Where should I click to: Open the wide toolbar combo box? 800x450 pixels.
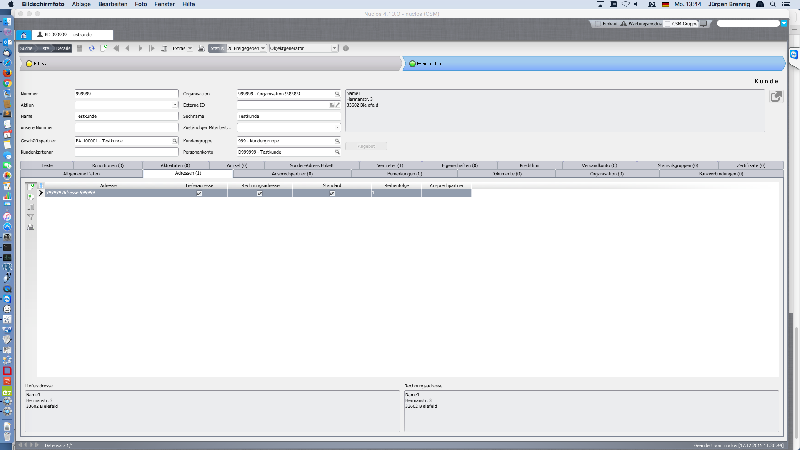click(x=304, y=48)
